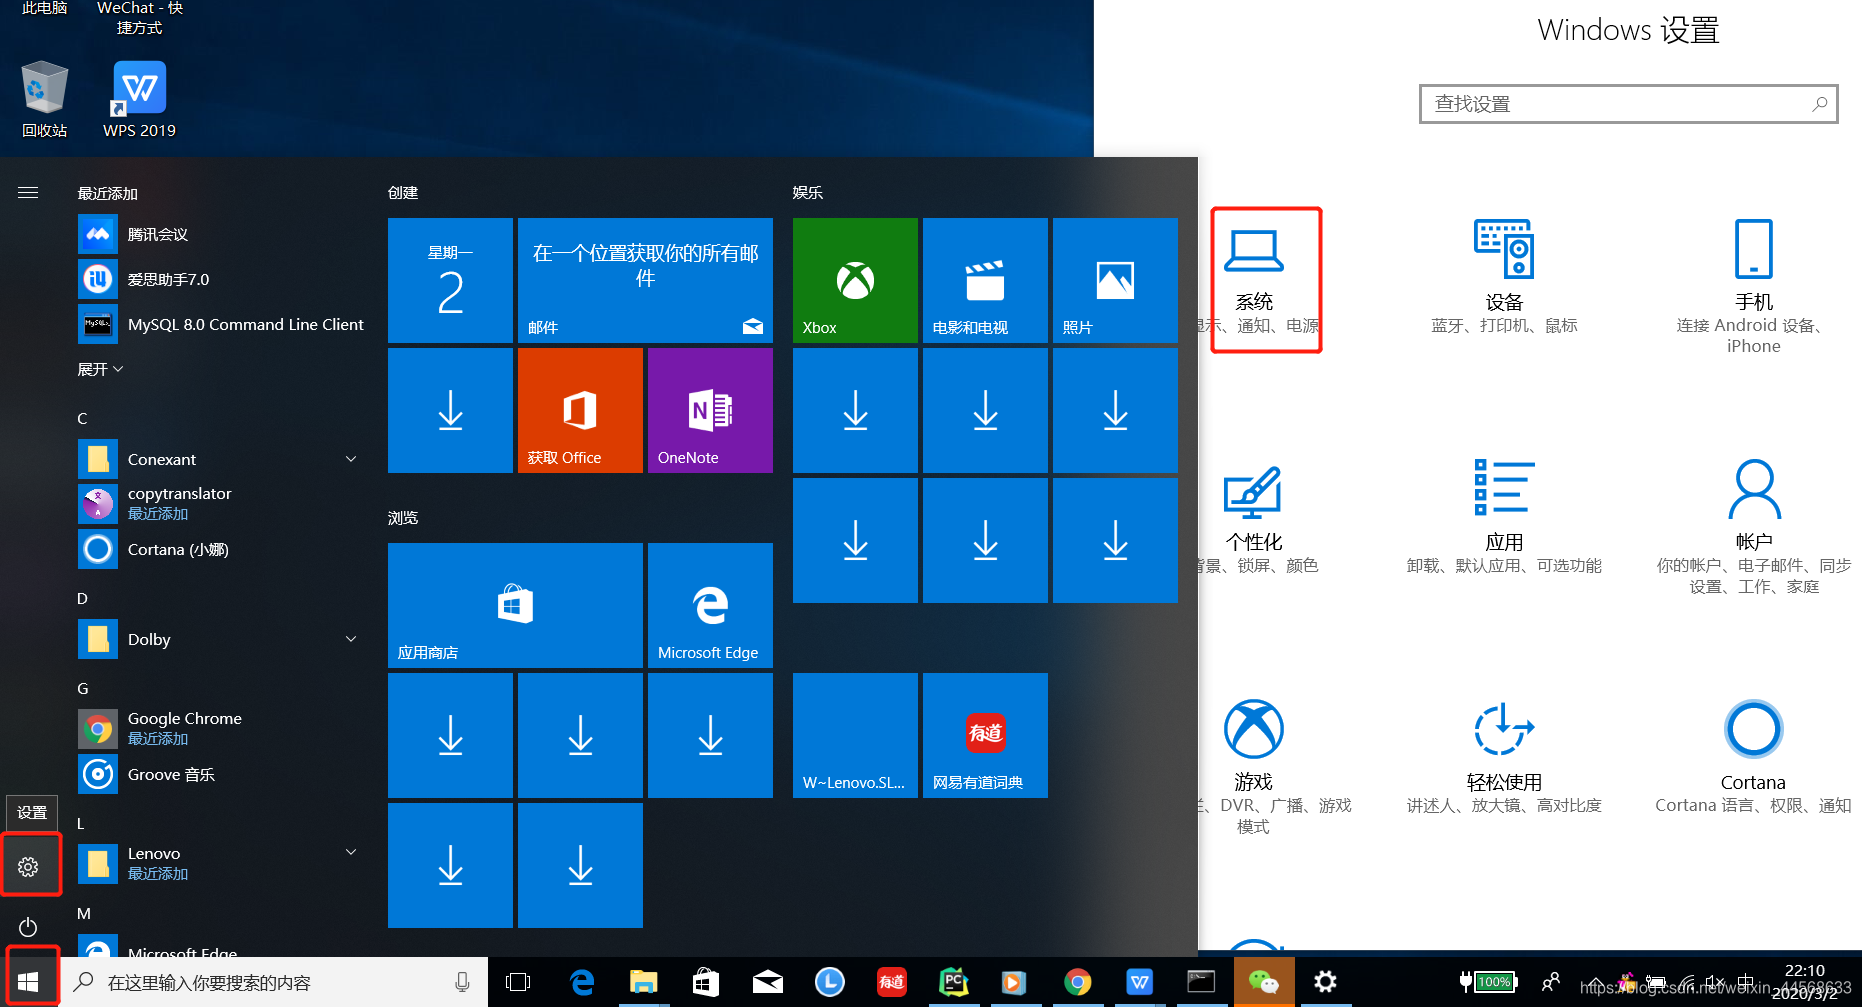The width and height of the screenshot is (1862, 1007).
Task: Open the 网易有道词典 tile
Action: [x=985, y=735]
